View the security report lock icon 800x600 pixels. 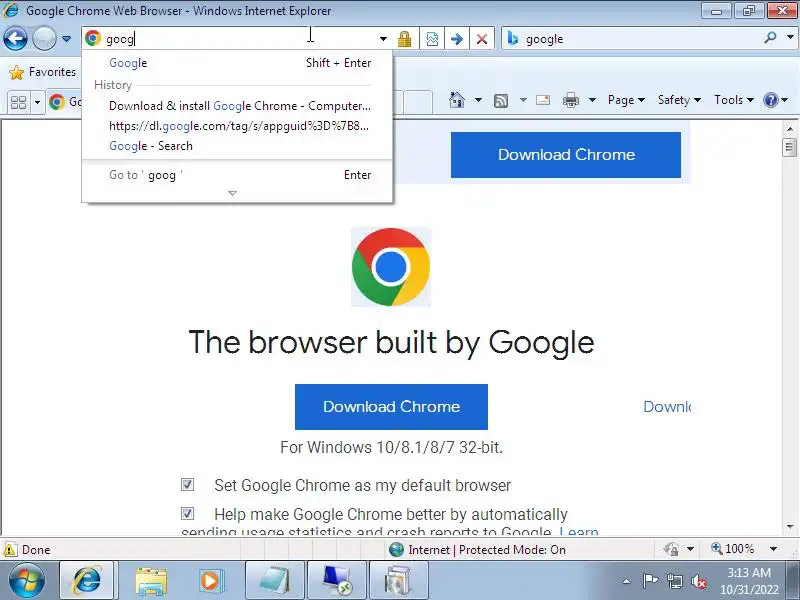click(x=404, y=39)
